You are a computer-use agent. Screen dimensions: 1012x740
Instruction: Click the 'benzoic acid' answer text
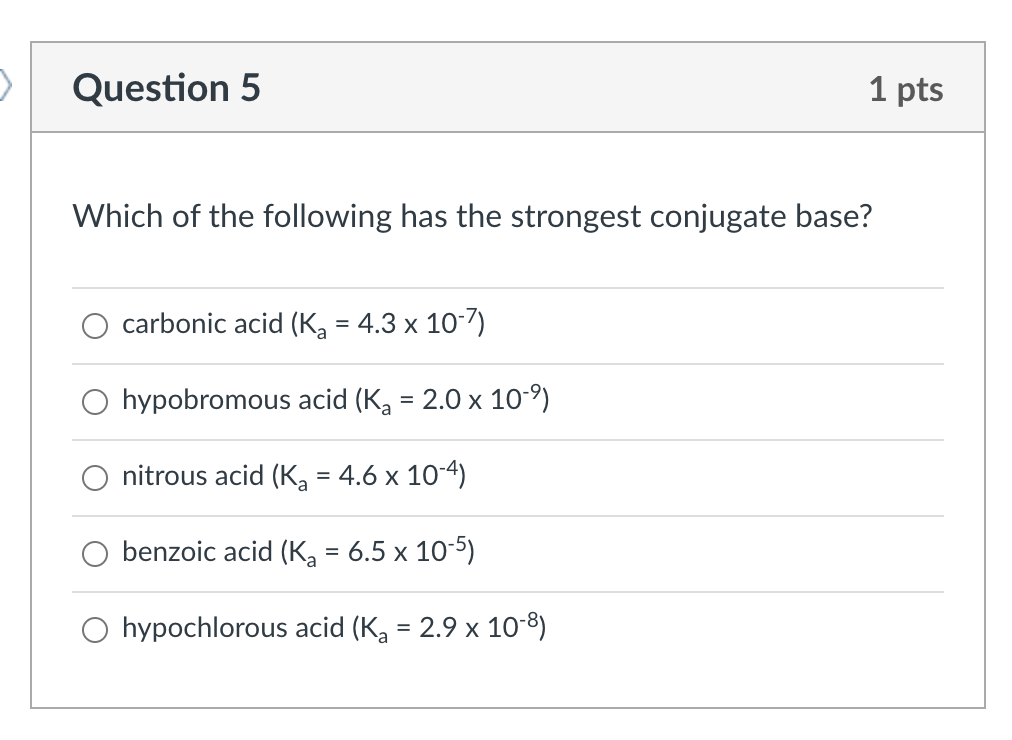pyautogui.click(x=198, y=552)
